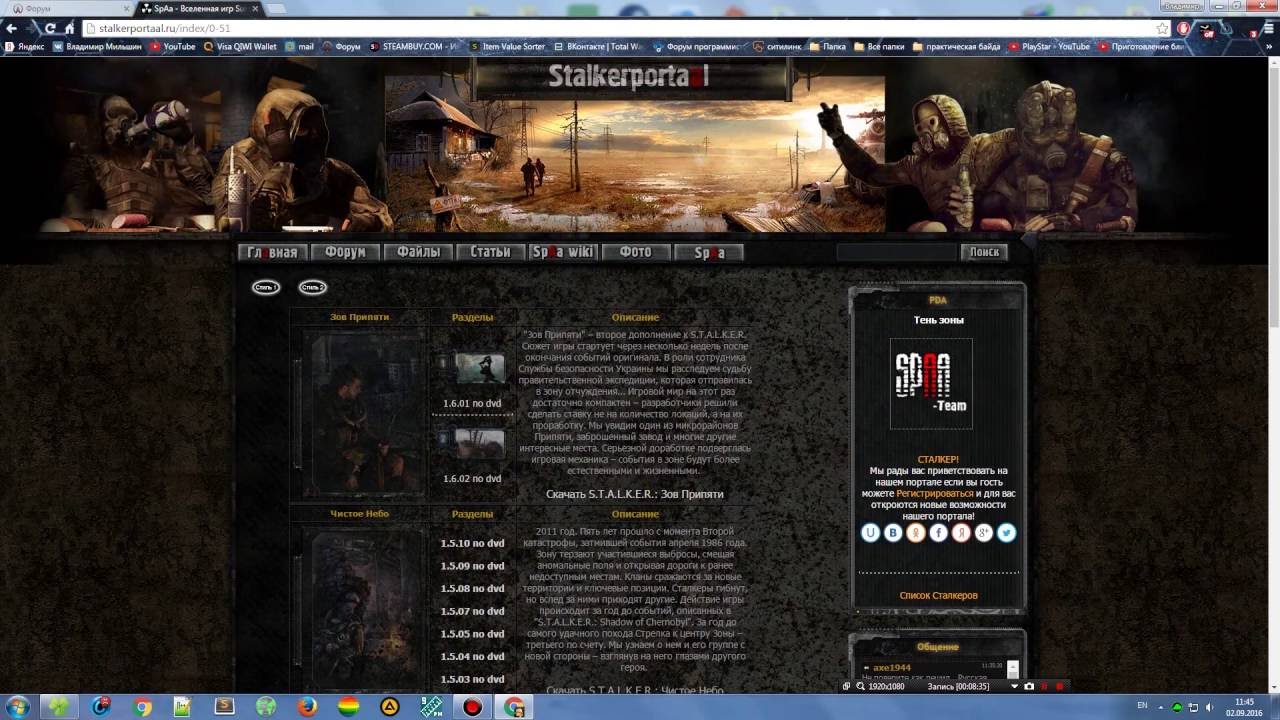Open the SpAa menu item

pyautogui.click(x=709, y=252)
